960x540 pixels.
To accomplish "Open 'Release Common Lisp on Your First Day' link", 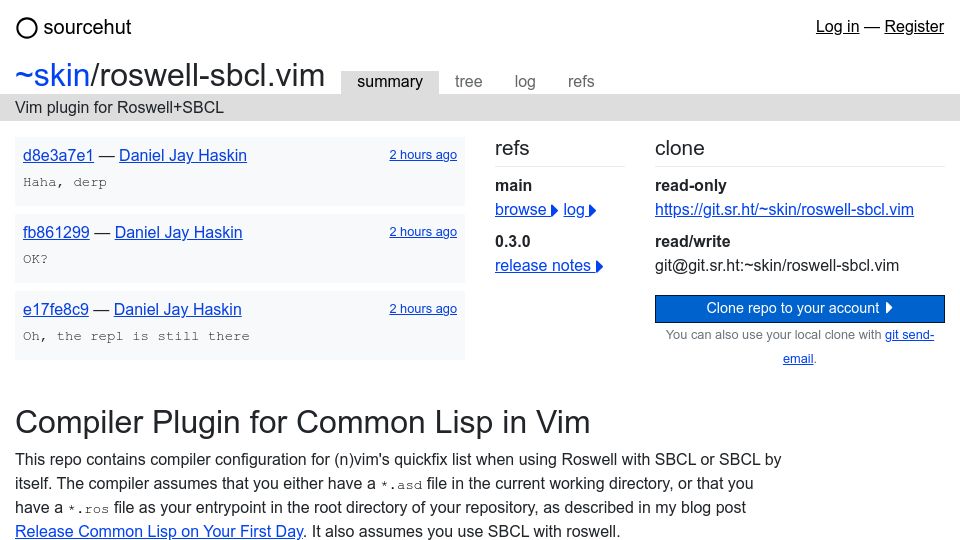I will (159, 531).
